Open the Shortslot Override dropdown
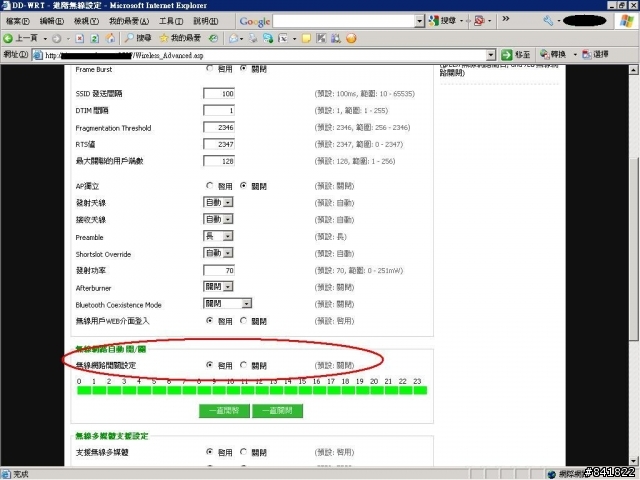This screenshot has width=640, height=480. (218, 253)
